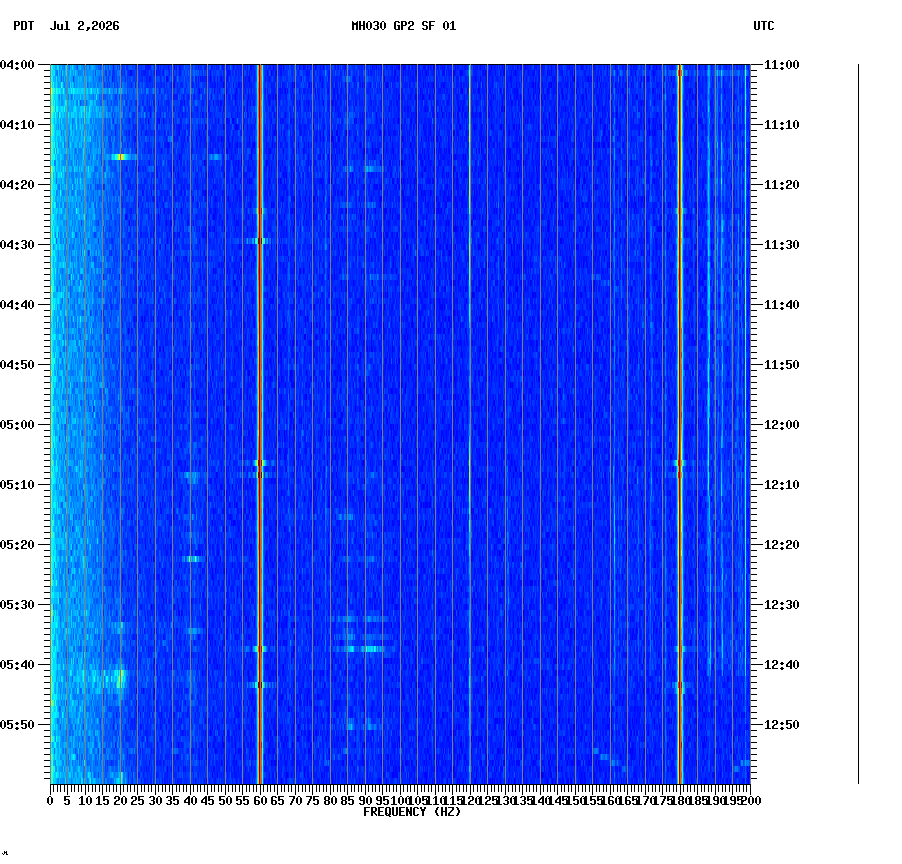The height and width of the screenshot is (864, 902).
Task: Click the 05:10 PDT time label
Action: [x=17, y=485]
